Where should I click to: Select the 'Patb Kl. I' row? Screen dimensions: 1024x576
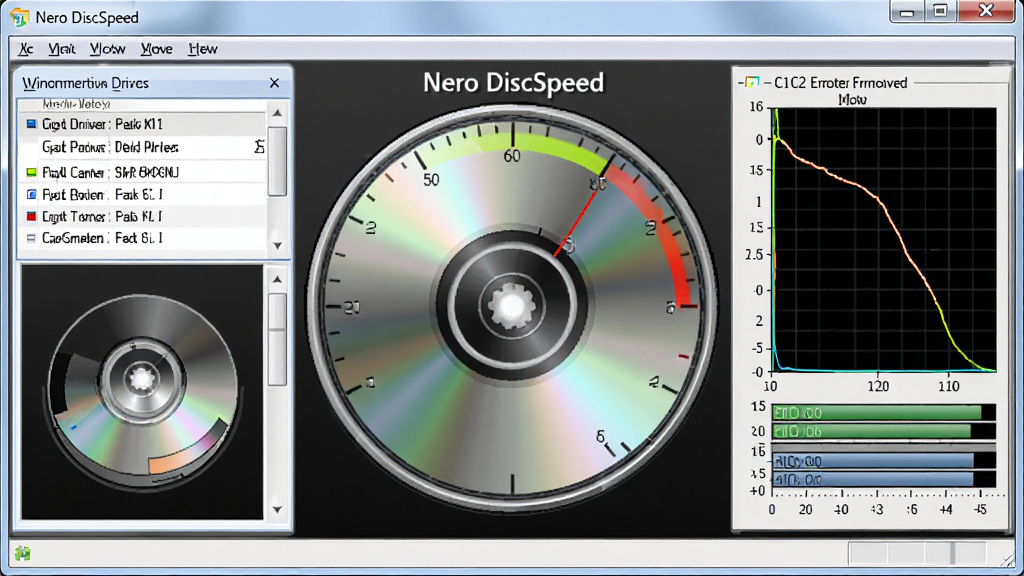[142, 216]
